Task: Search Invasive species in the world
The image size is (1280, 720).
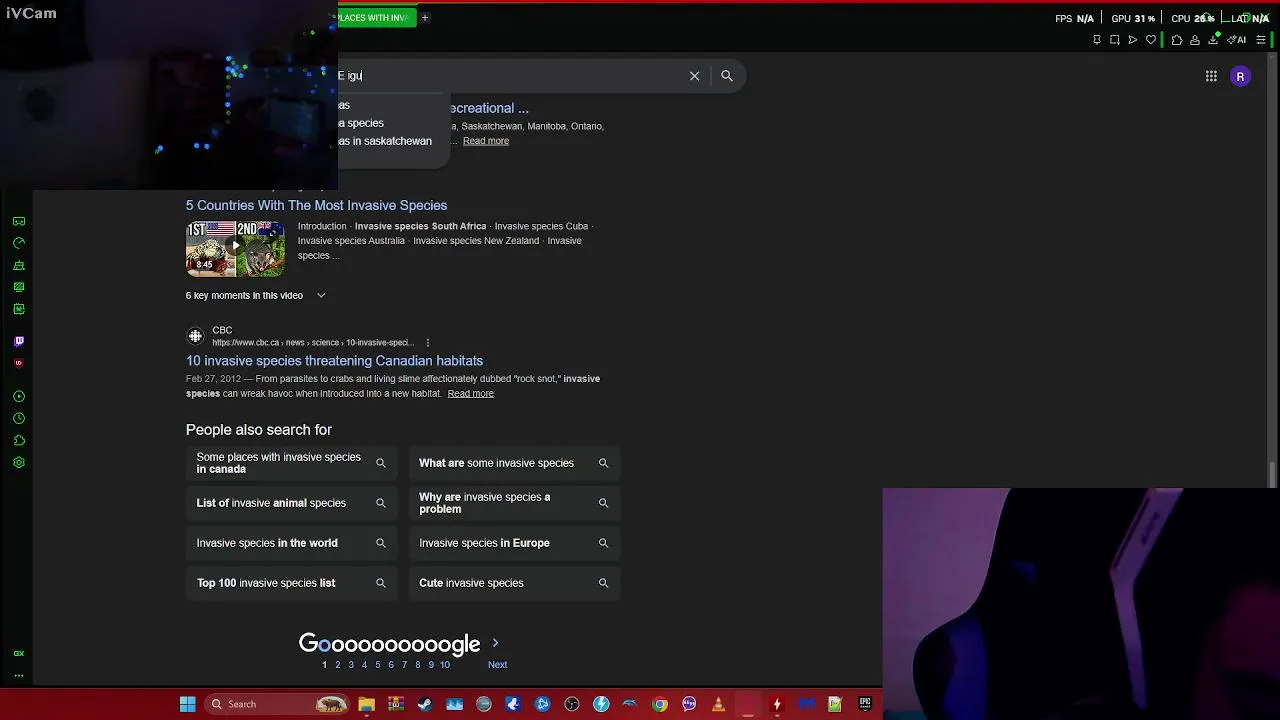Action: point(291,543)
